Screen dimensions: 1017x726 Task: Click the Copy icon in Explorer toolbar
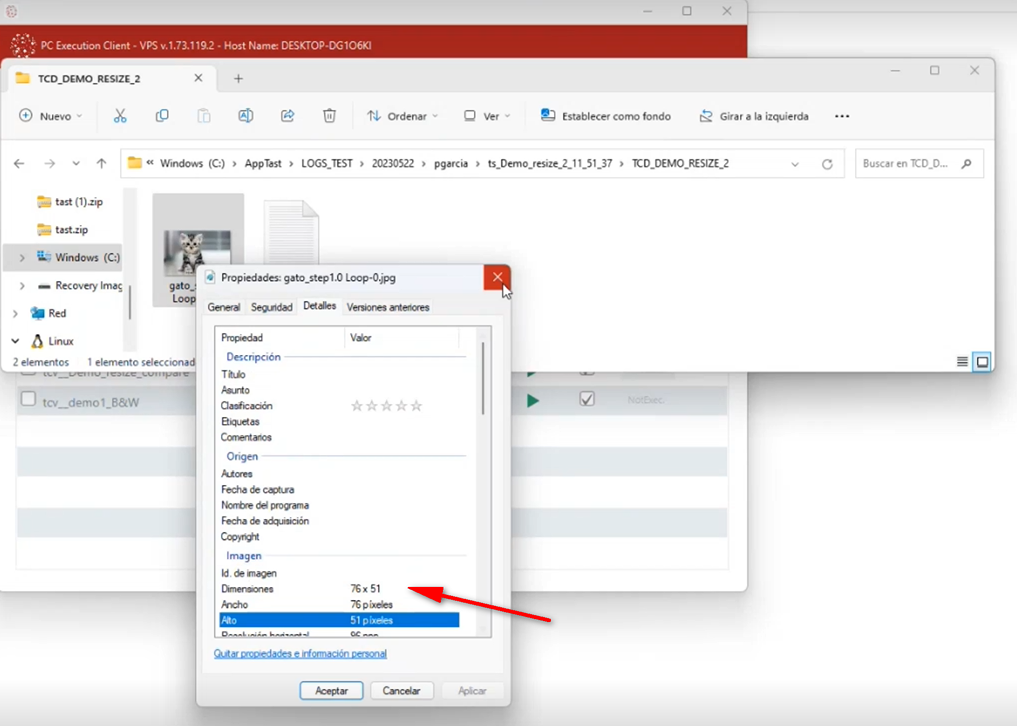(162, 116)
